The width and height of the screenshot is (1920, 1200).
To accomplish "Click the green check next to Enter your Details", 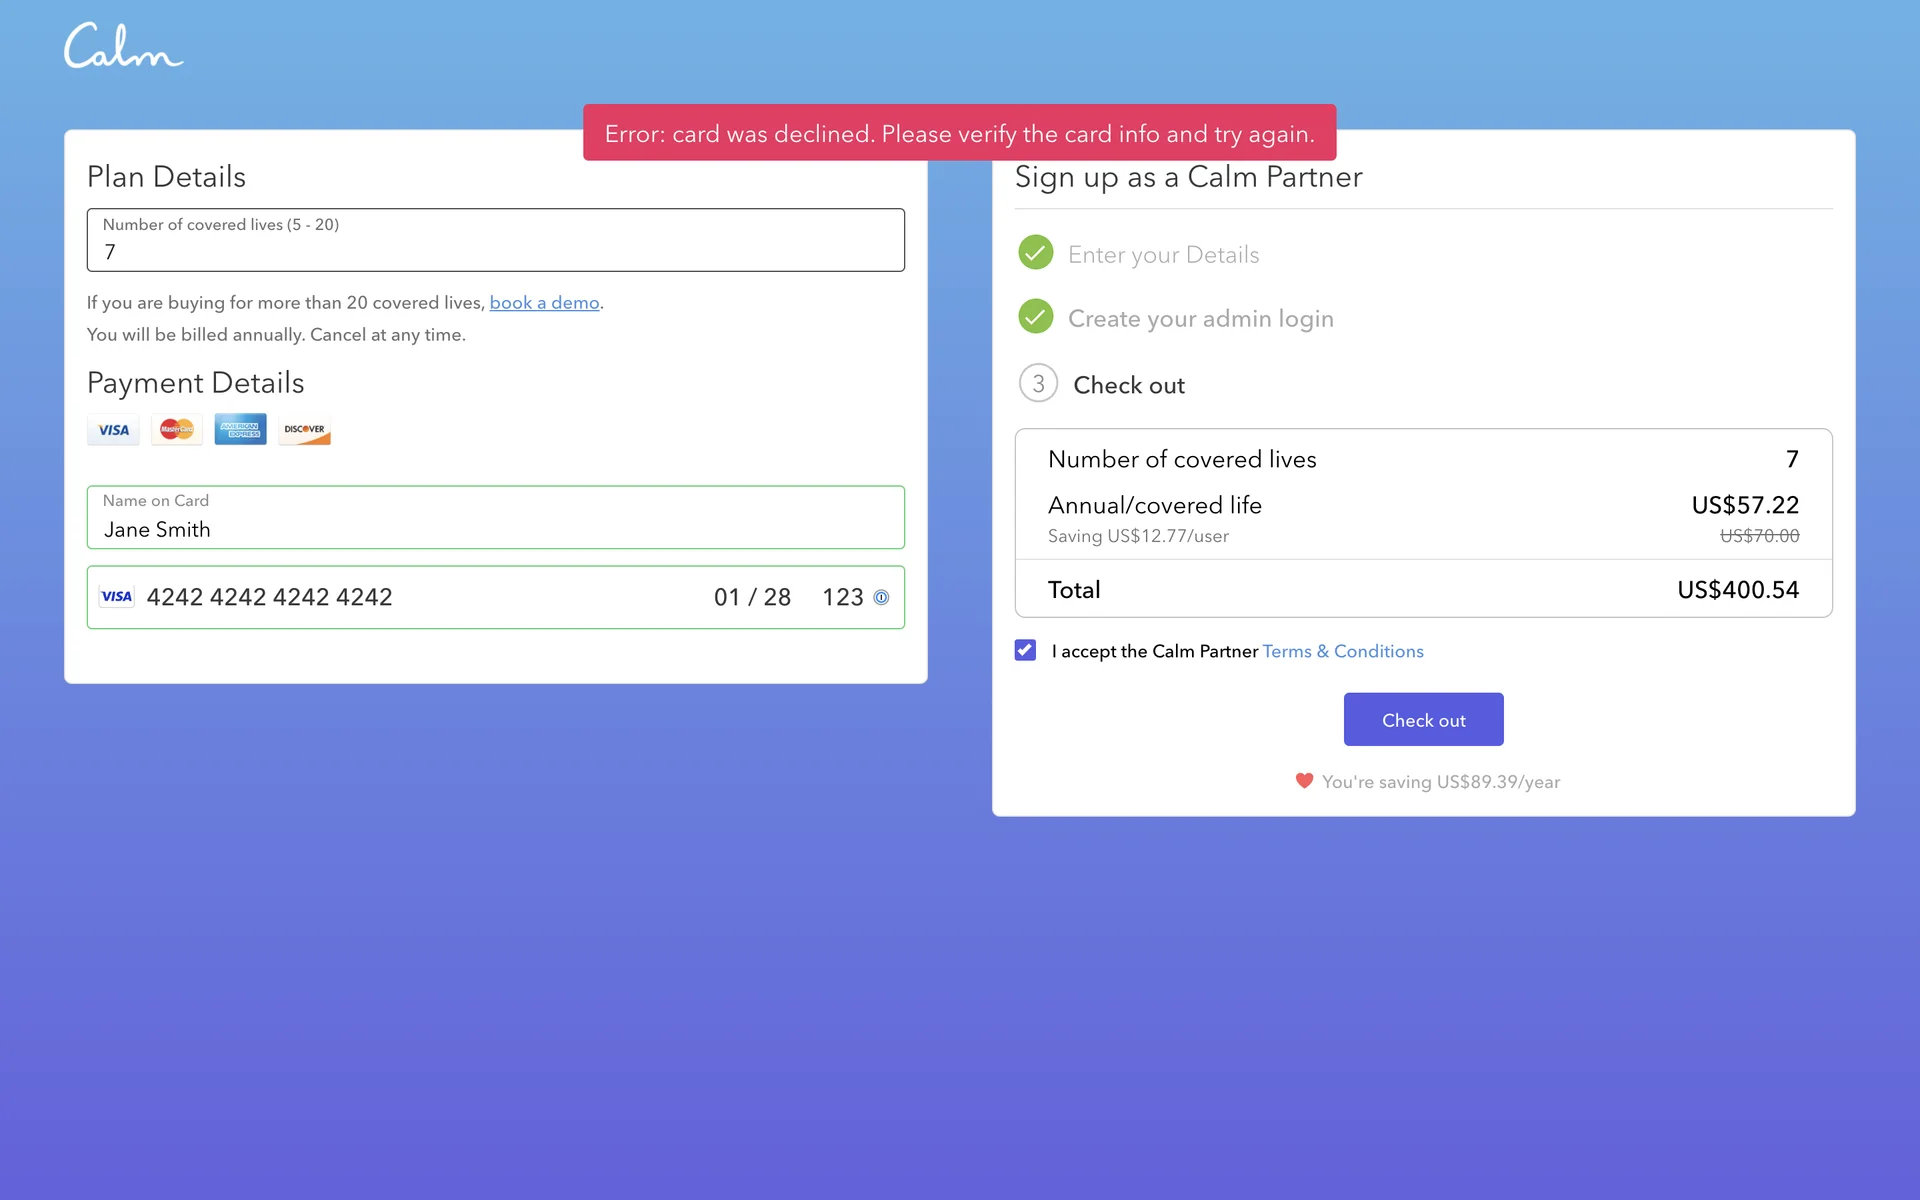I will (1036, 253).
